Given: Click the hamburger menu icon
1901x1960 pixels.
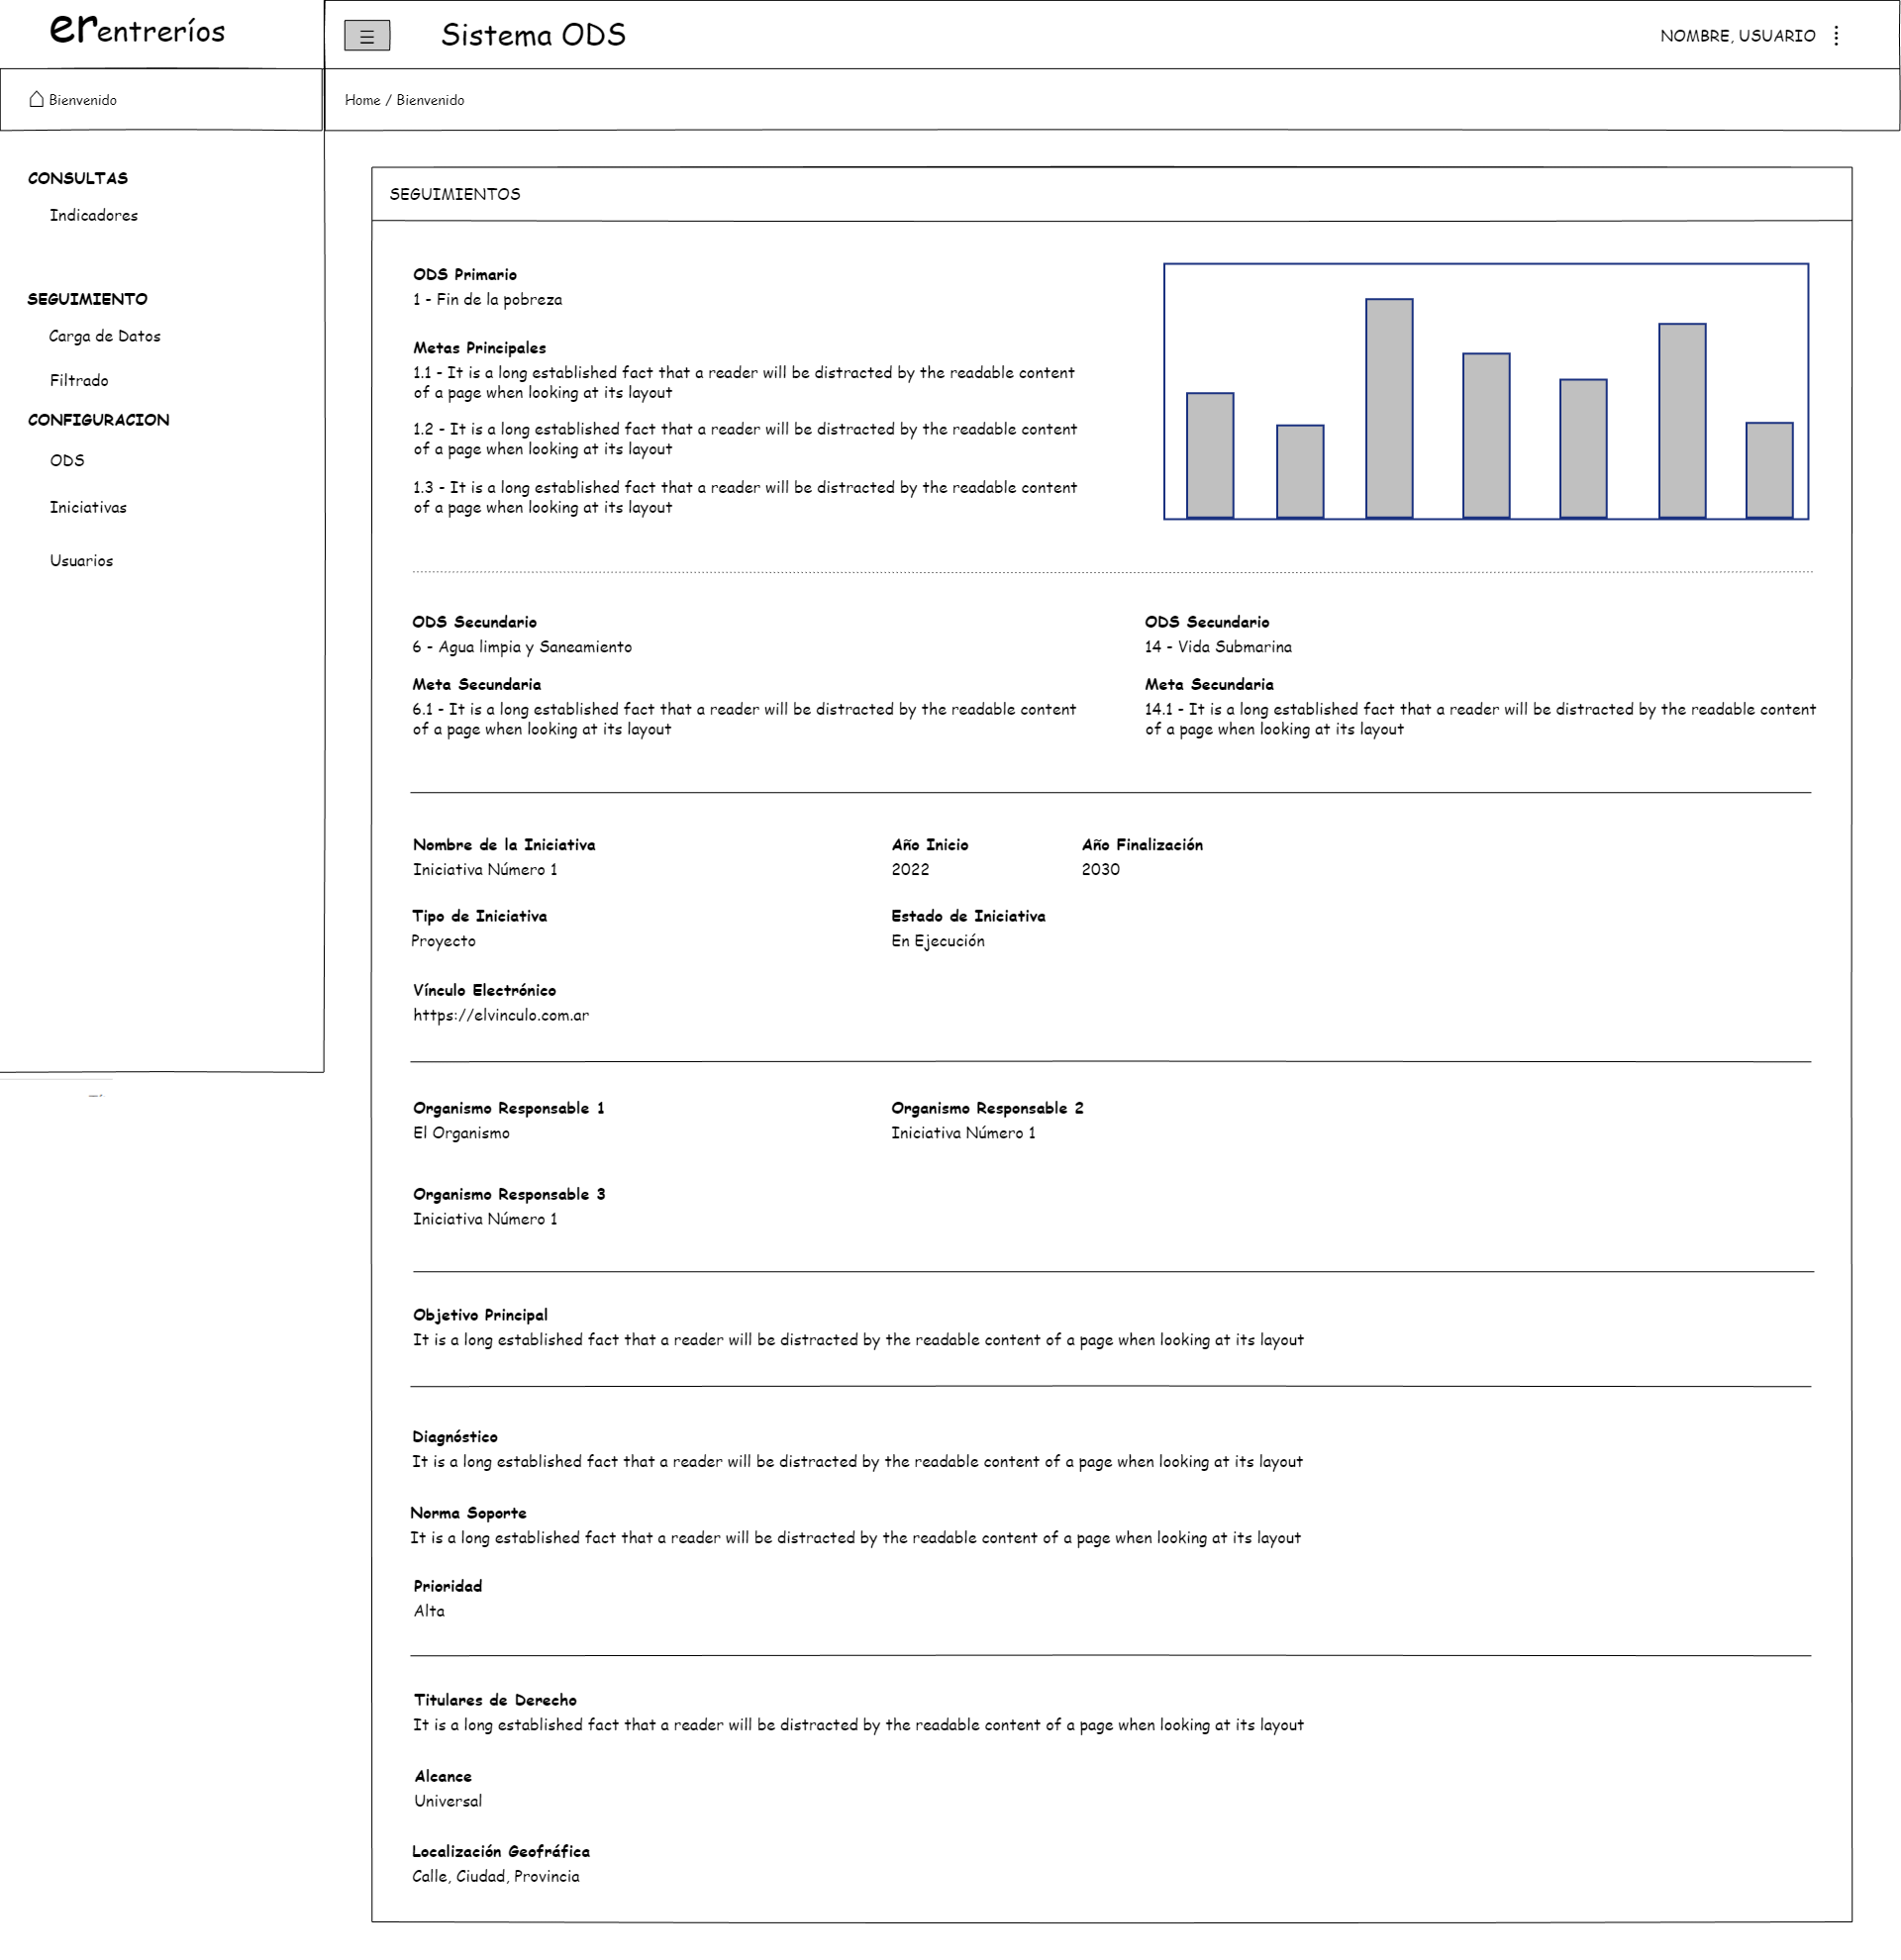Looking at the screenshot, I should tap(367, 36).
